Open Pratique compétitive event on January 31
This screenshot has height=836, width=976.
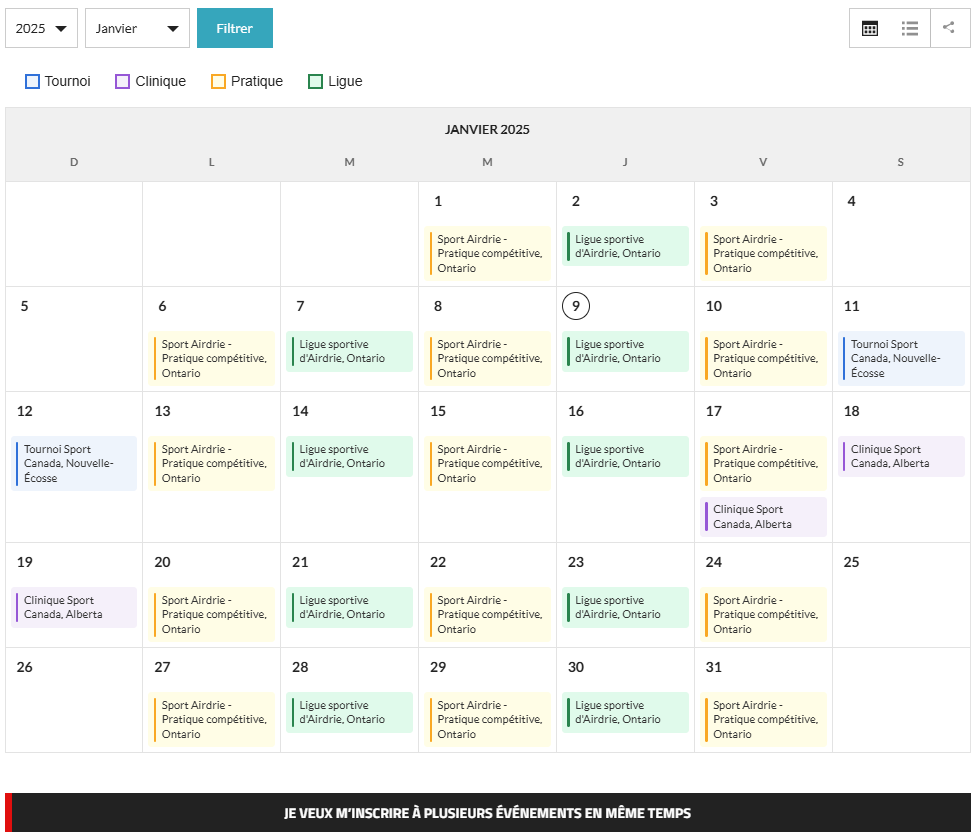pyautogui.click(x=764, y=720)
